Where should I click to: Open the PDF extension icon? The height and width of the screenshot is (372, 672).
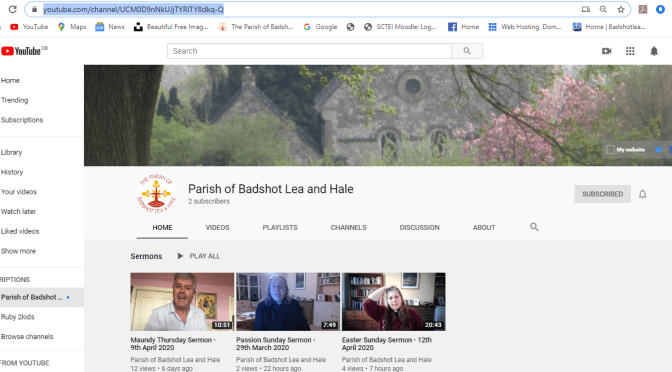click(x=642, y=9)
